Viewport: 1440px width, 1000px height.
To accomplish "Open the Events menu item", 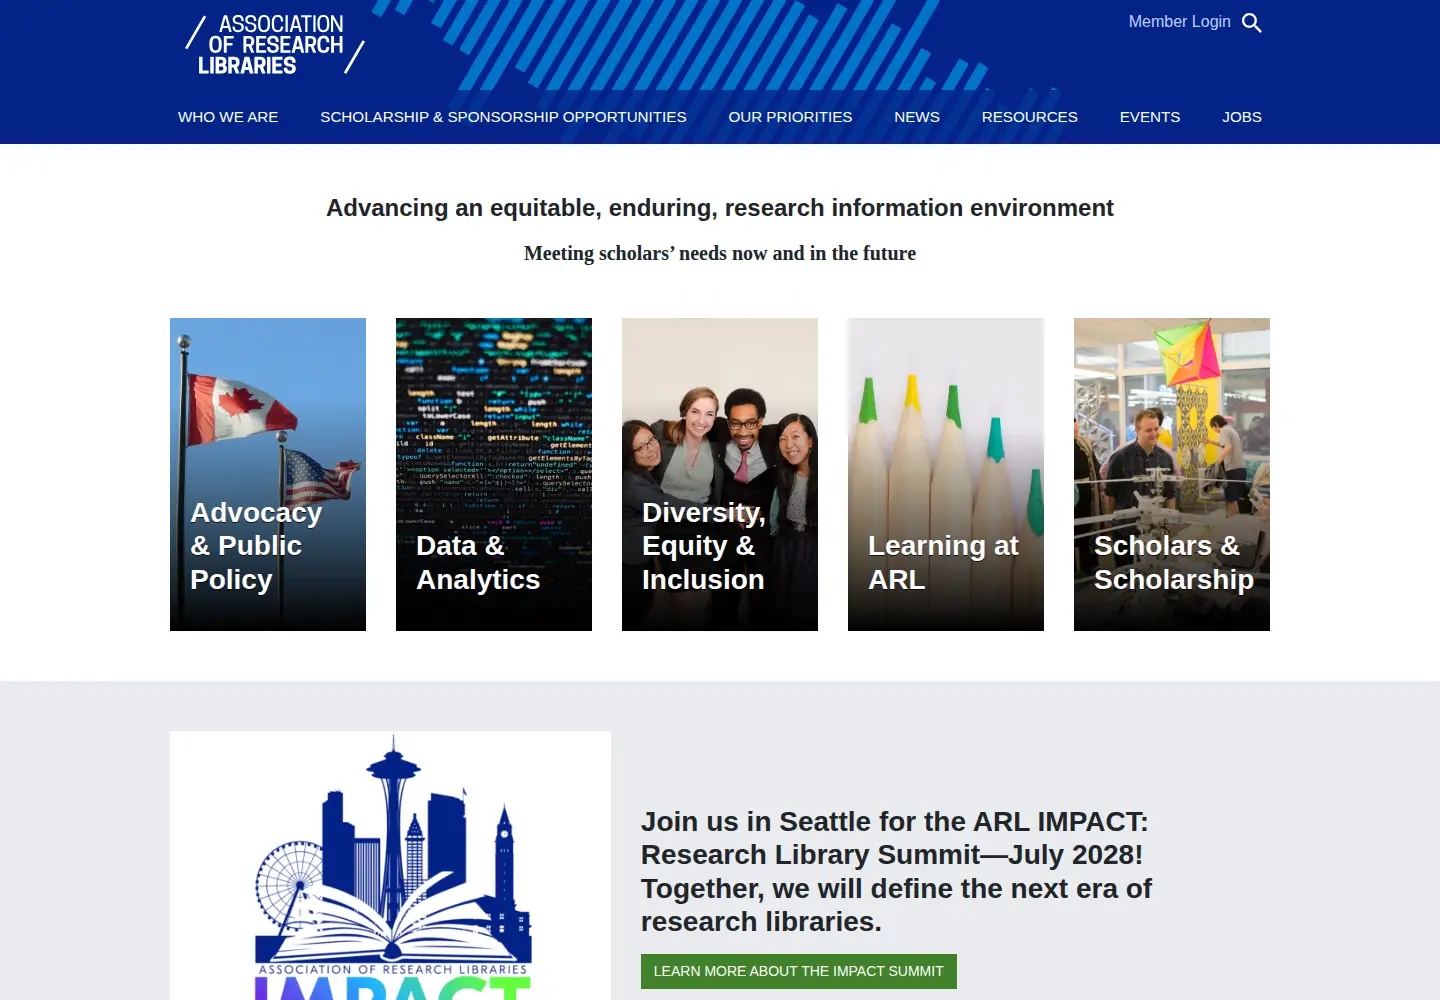I will pos(1150,117).
